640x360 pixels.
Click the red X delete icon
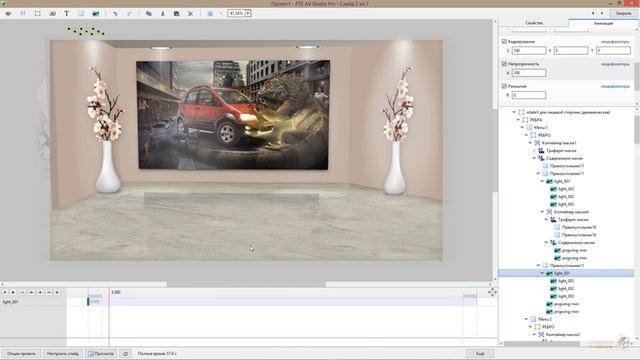click(190, 13)
